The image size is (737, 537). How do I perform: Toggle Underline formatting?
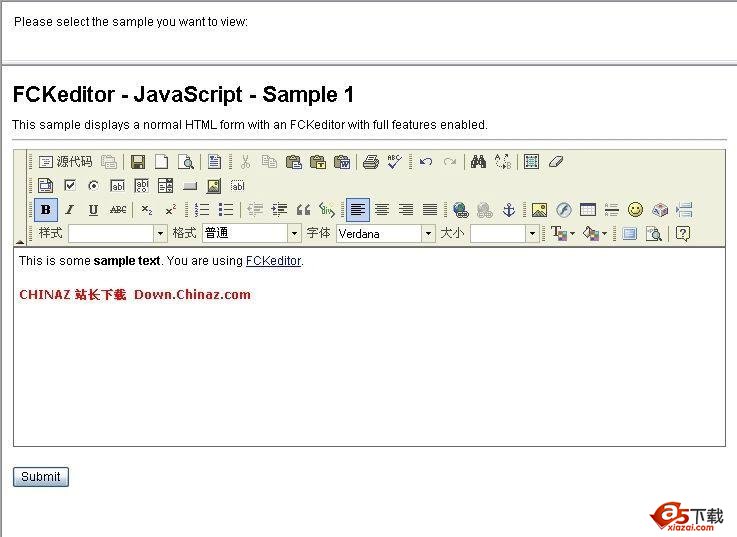click(x=94, y=210)
